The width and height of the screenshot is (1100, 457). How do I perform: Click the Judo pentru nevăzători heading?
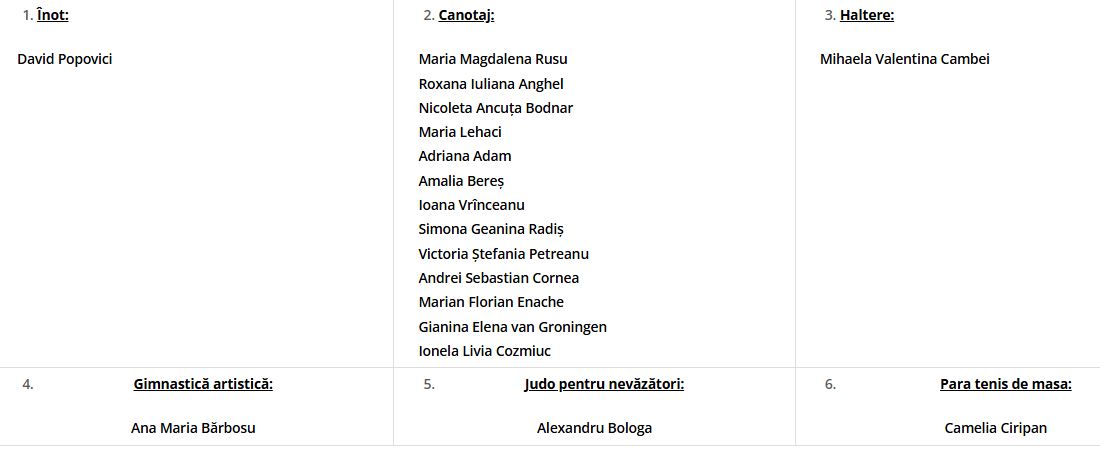click(604, 384)
